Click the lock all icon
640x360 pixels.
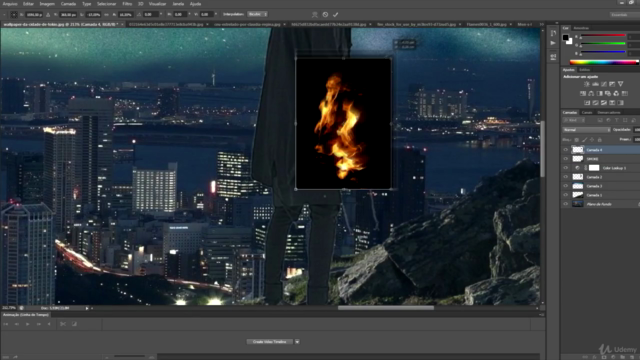[x=600, y=140]
